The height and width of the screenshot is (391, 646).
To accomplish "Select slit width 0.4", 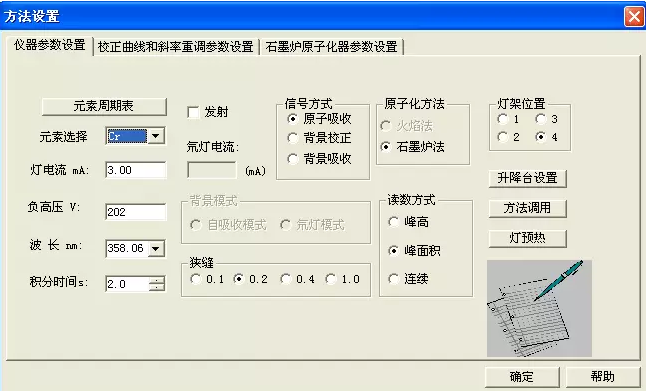I will pos(286,279).
